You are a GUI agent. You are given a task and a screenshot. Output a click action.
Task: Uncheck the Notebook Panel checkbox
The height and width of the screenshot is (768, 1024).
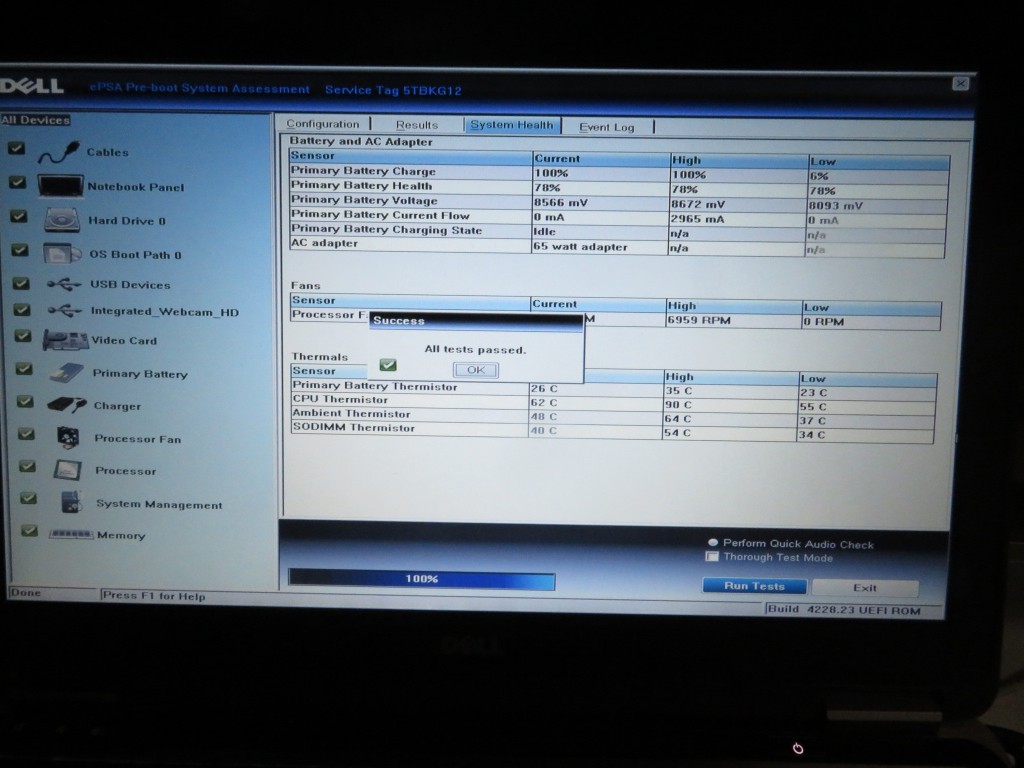tap(18, 182)
